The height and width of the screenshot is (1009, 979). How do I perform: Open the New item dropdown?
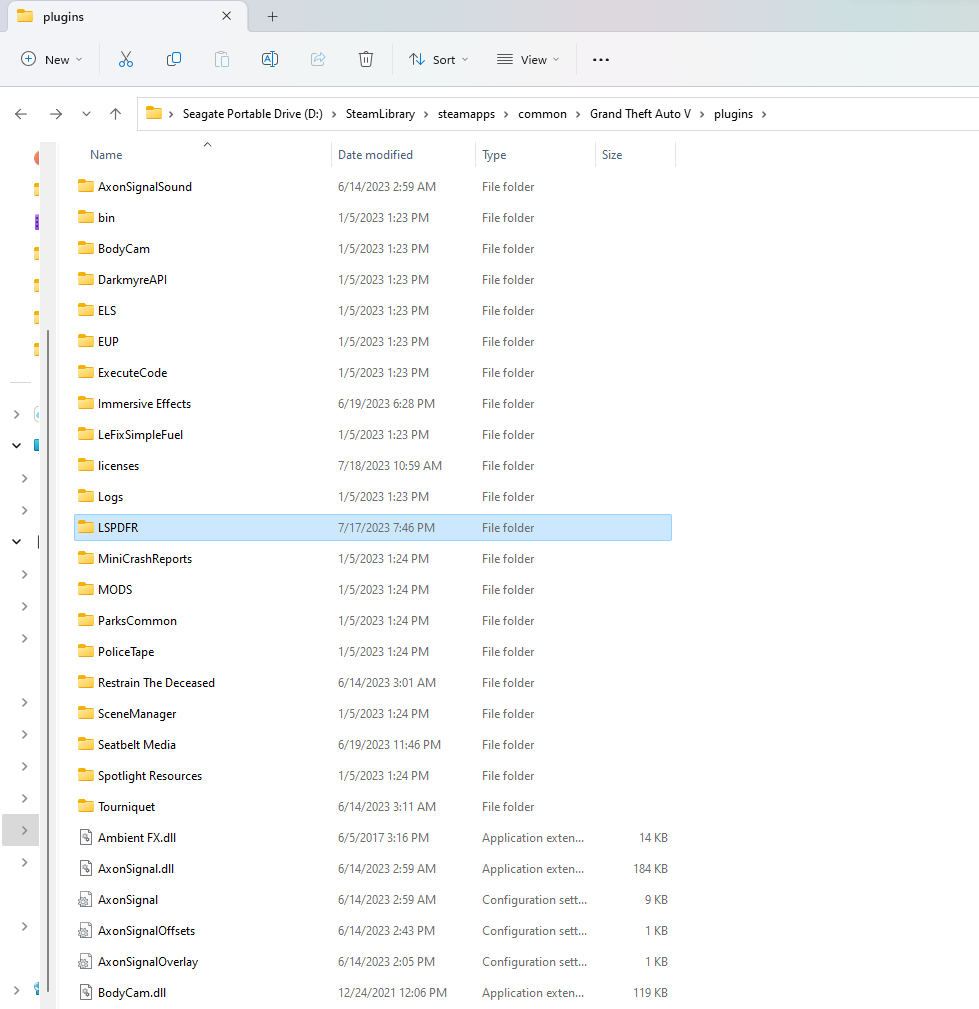point(52,60)
